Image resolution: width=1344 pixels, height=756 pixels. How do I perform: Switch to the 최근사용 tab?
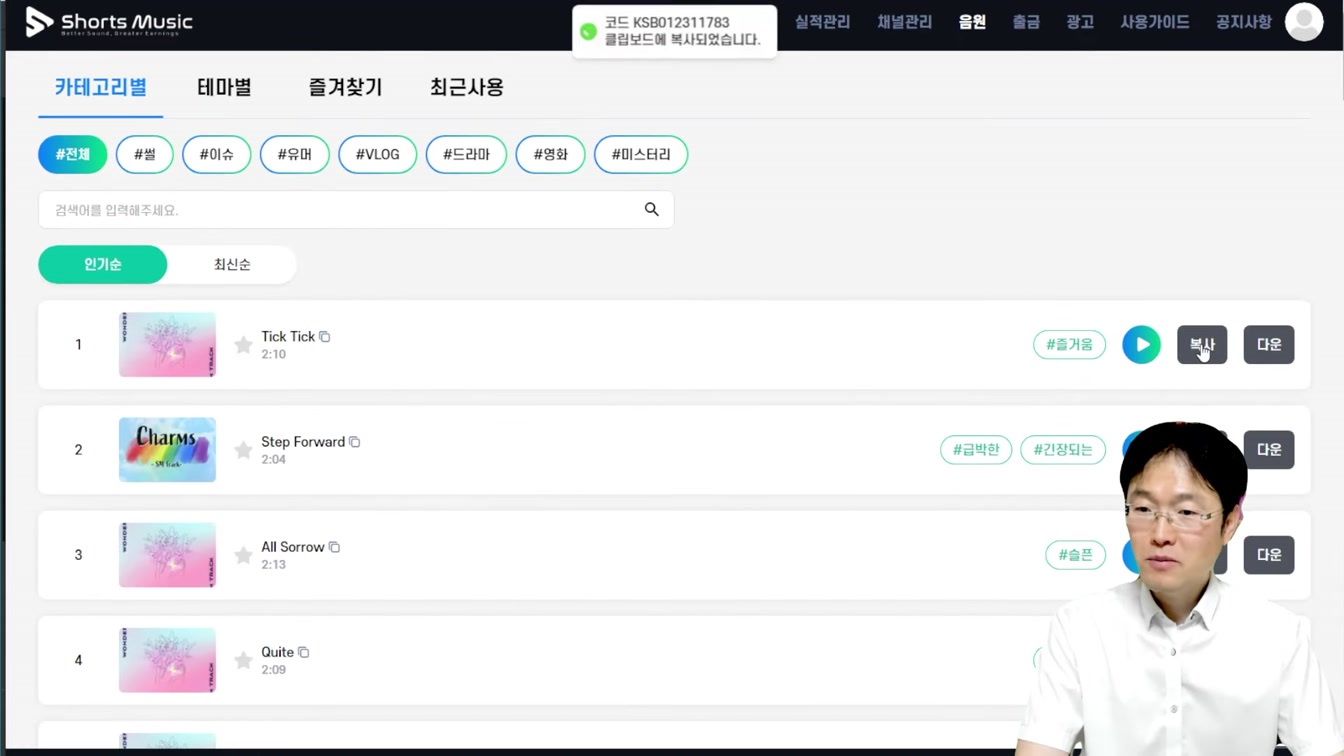(x=467, y=87)
